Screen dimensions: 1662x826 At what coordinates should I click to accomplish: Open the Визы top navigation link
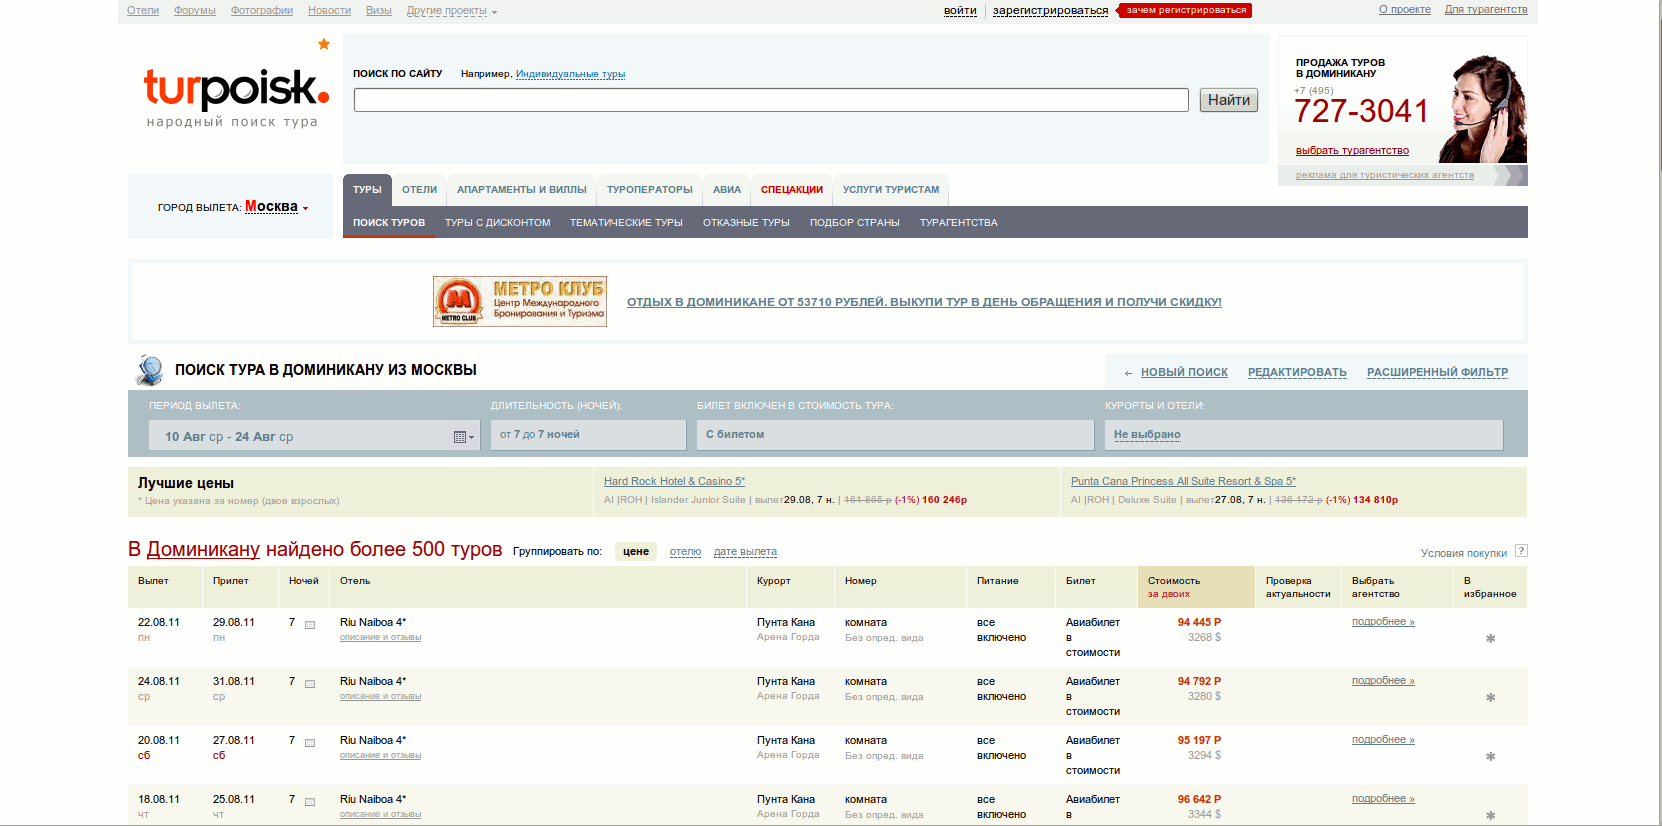tap(379, 11)
